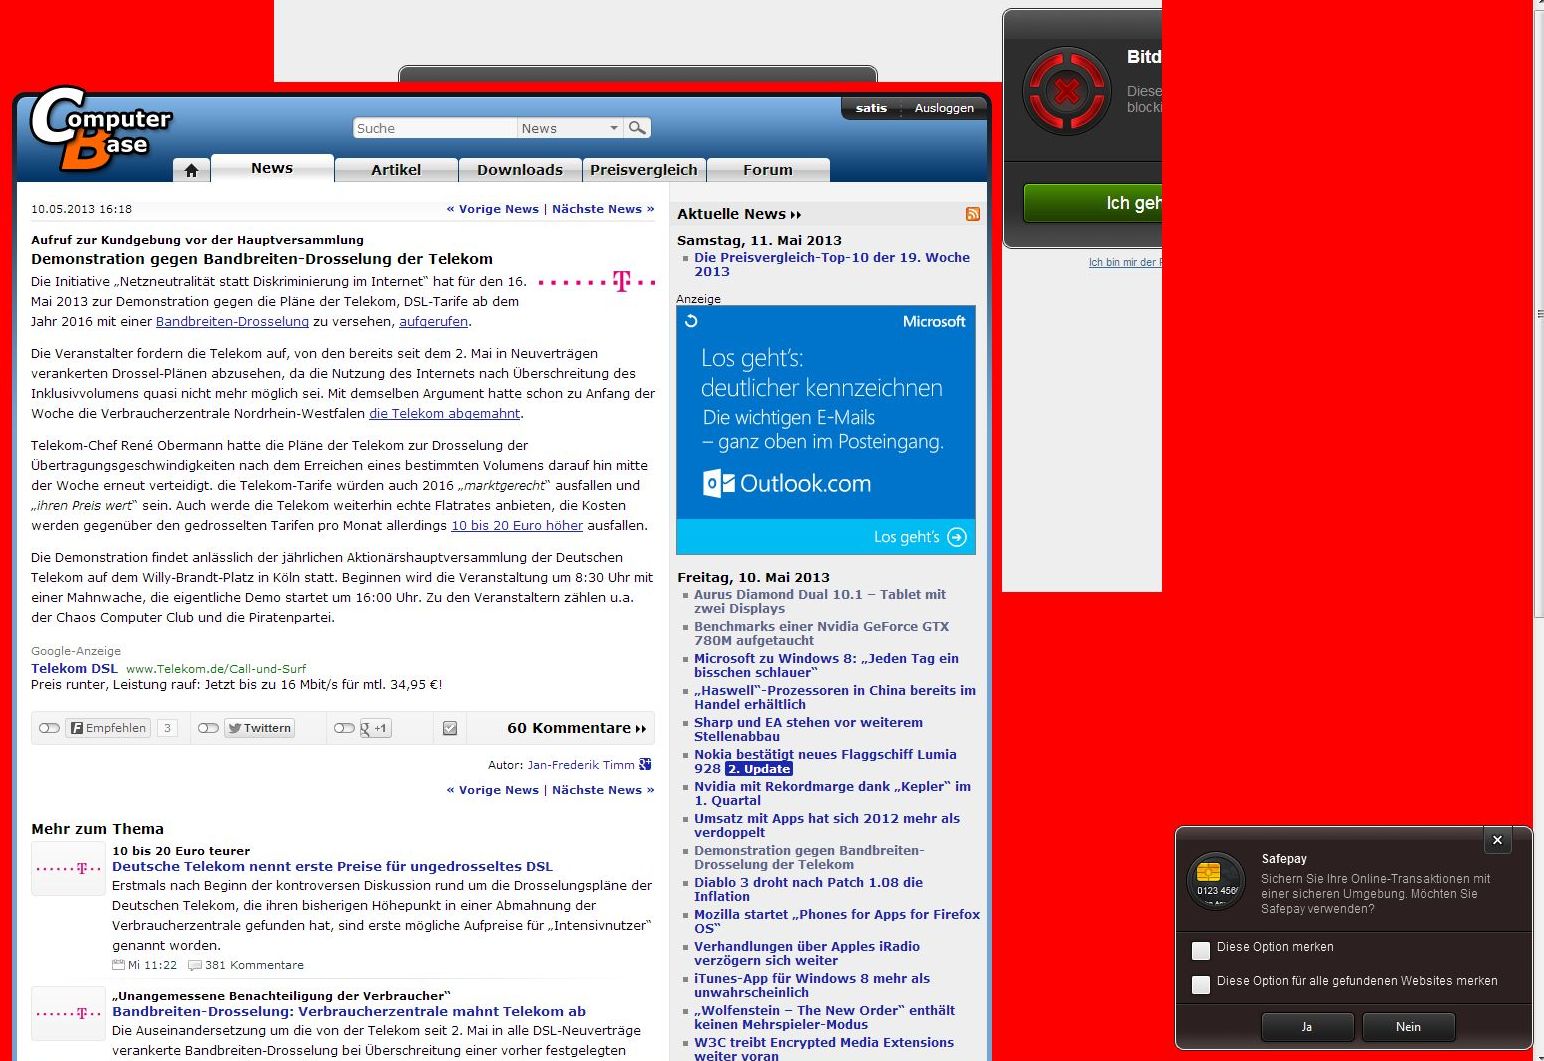Open Nvidia GeForce GTX 780M benchmarks news

822,633
